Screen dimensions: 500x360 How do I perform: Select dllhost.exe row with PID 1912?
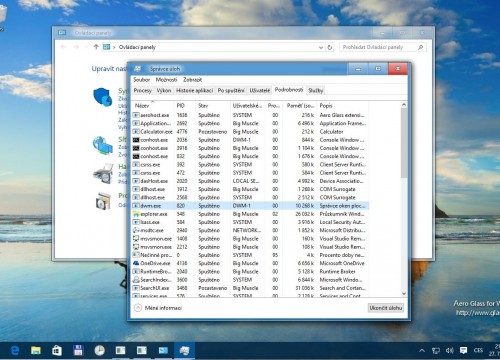tap(250, 189)
